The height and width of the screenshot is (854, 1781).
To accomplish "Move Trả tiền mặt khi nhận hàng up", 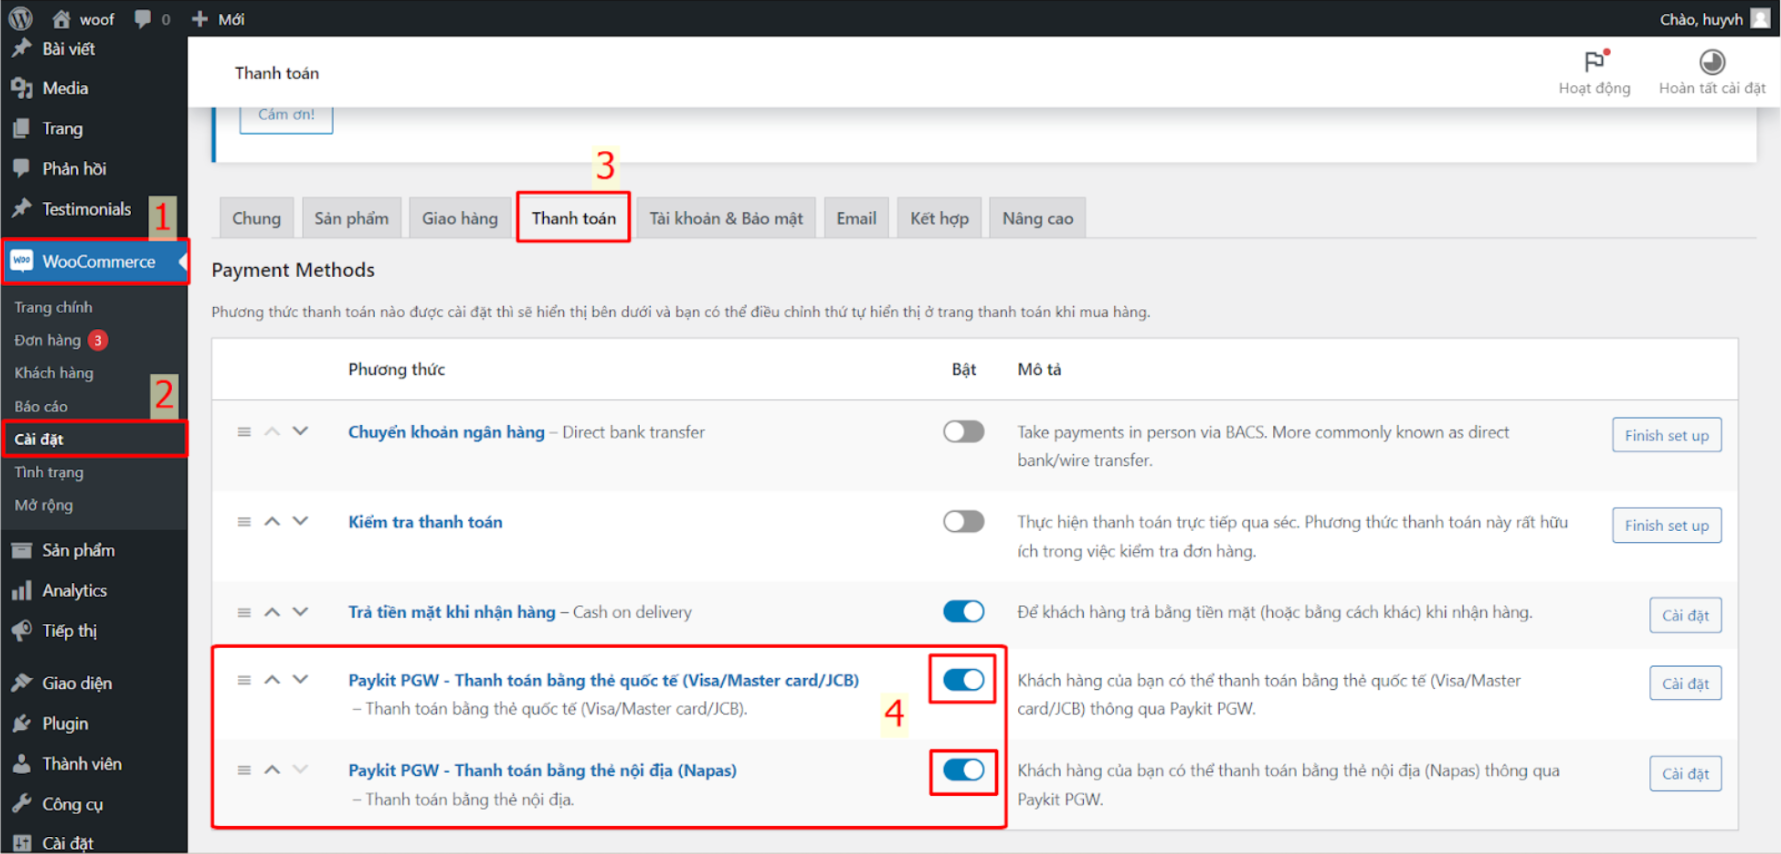I will tap(272, 611).
